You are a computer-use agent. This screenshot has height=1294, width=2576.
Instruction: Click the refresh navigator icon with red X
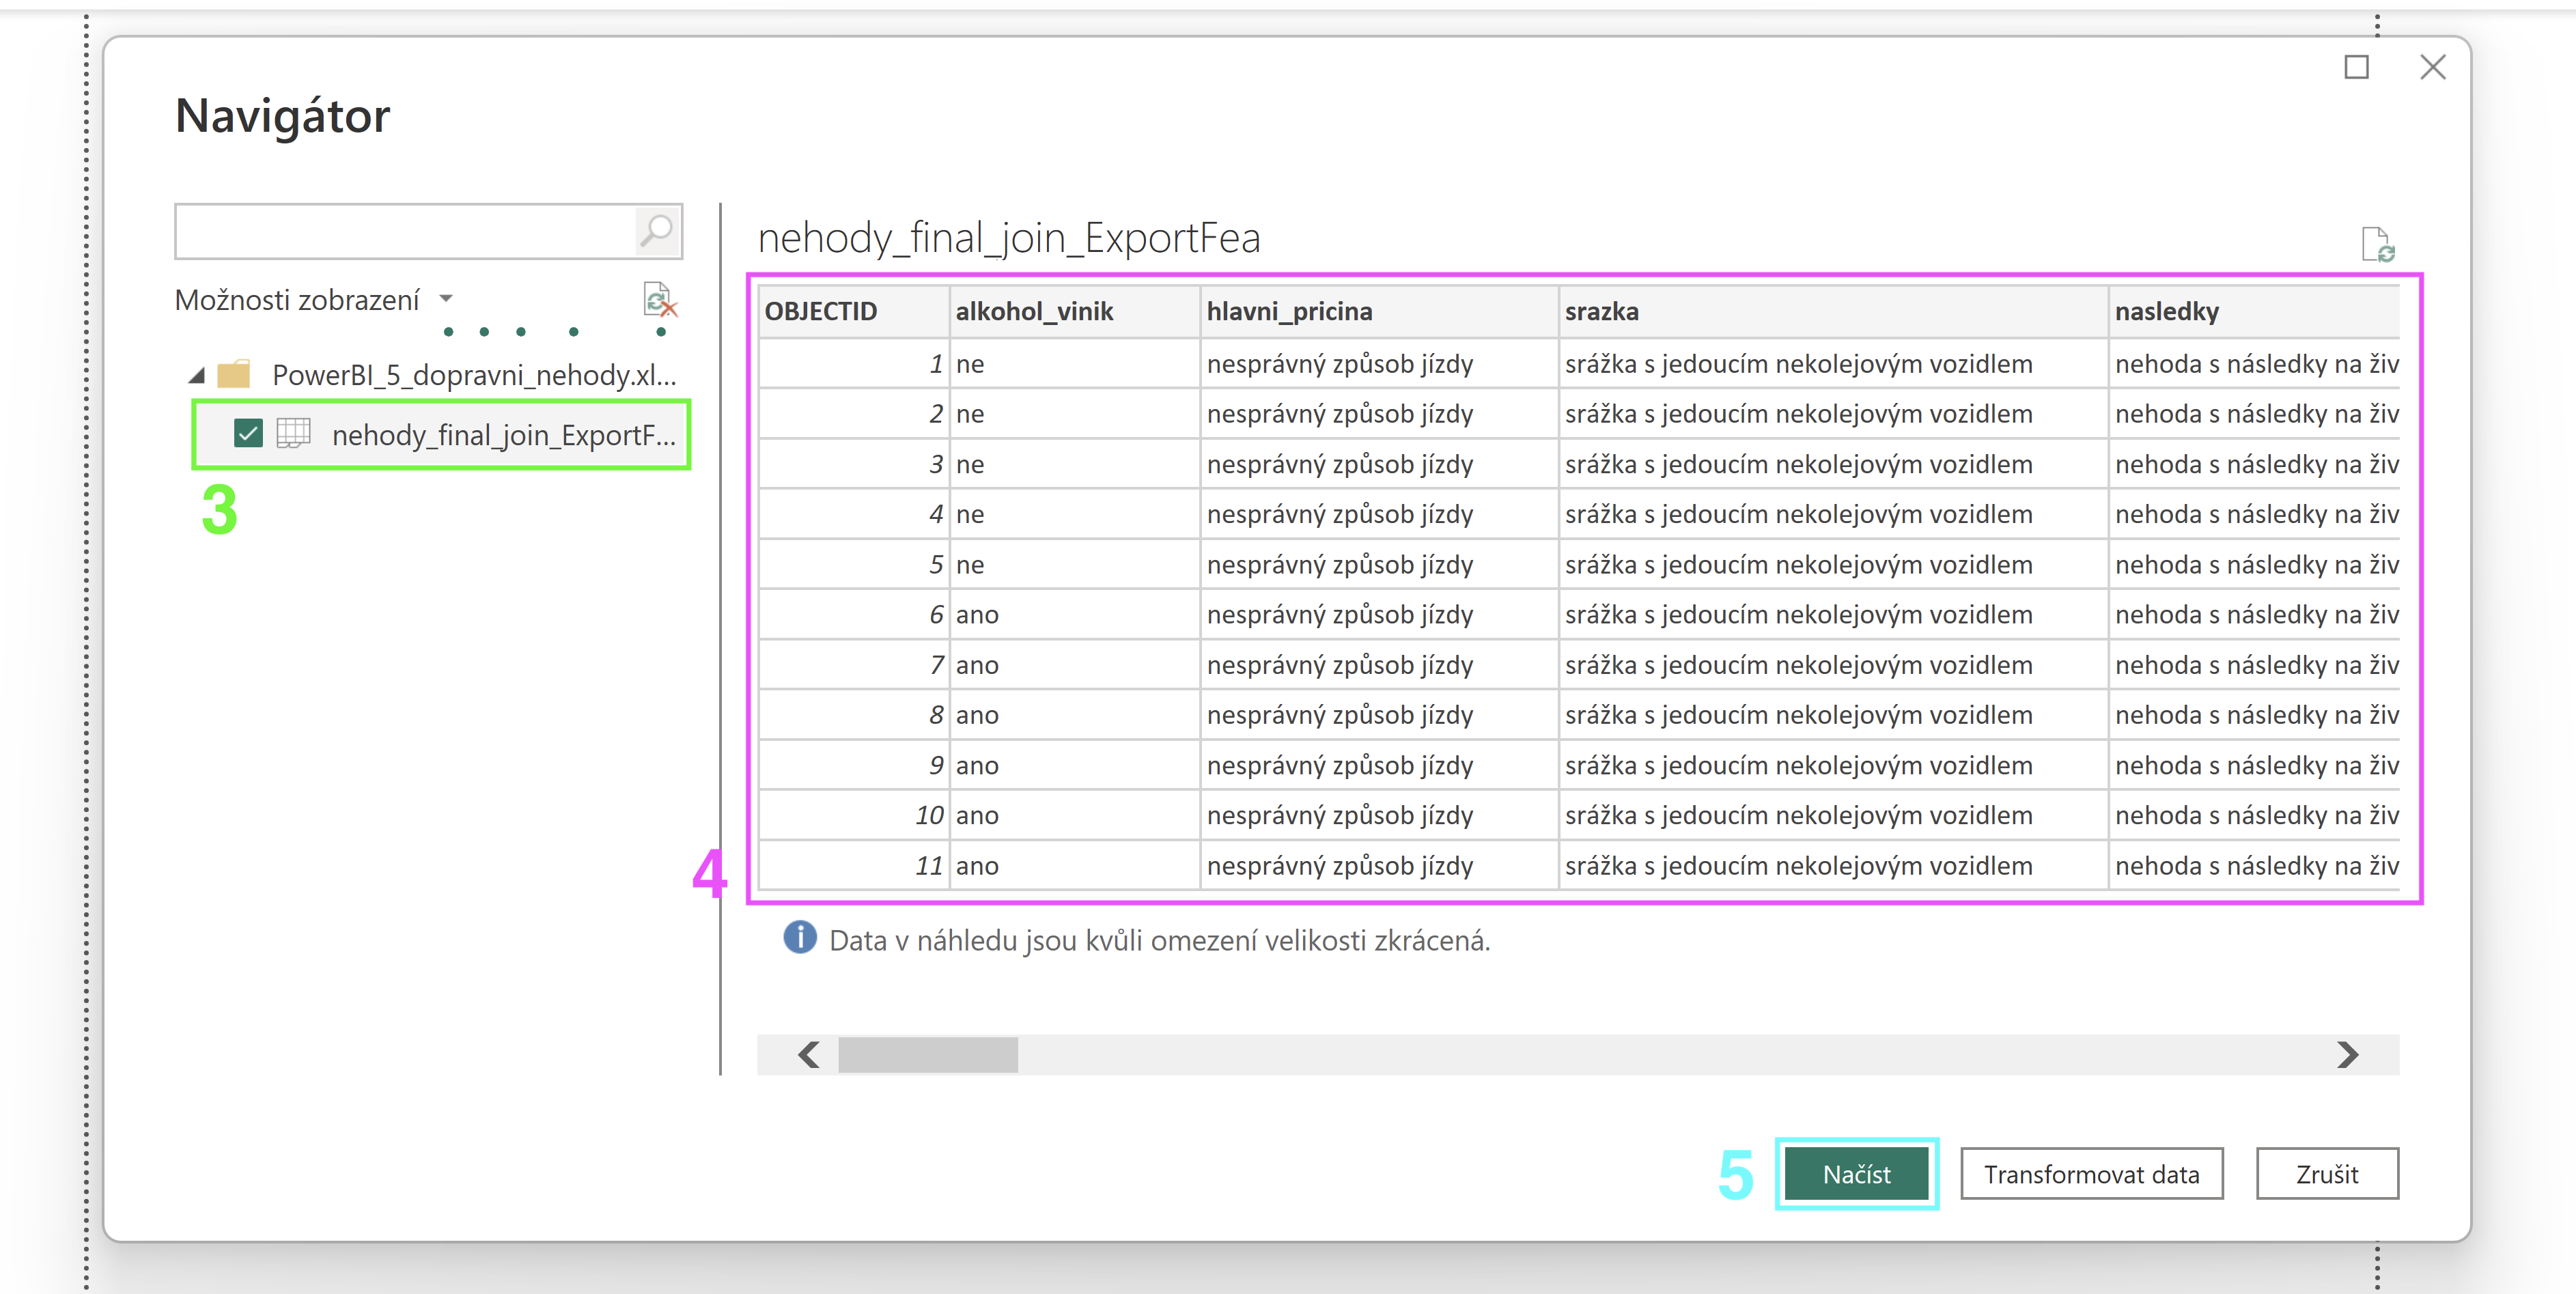click(660, 299)
